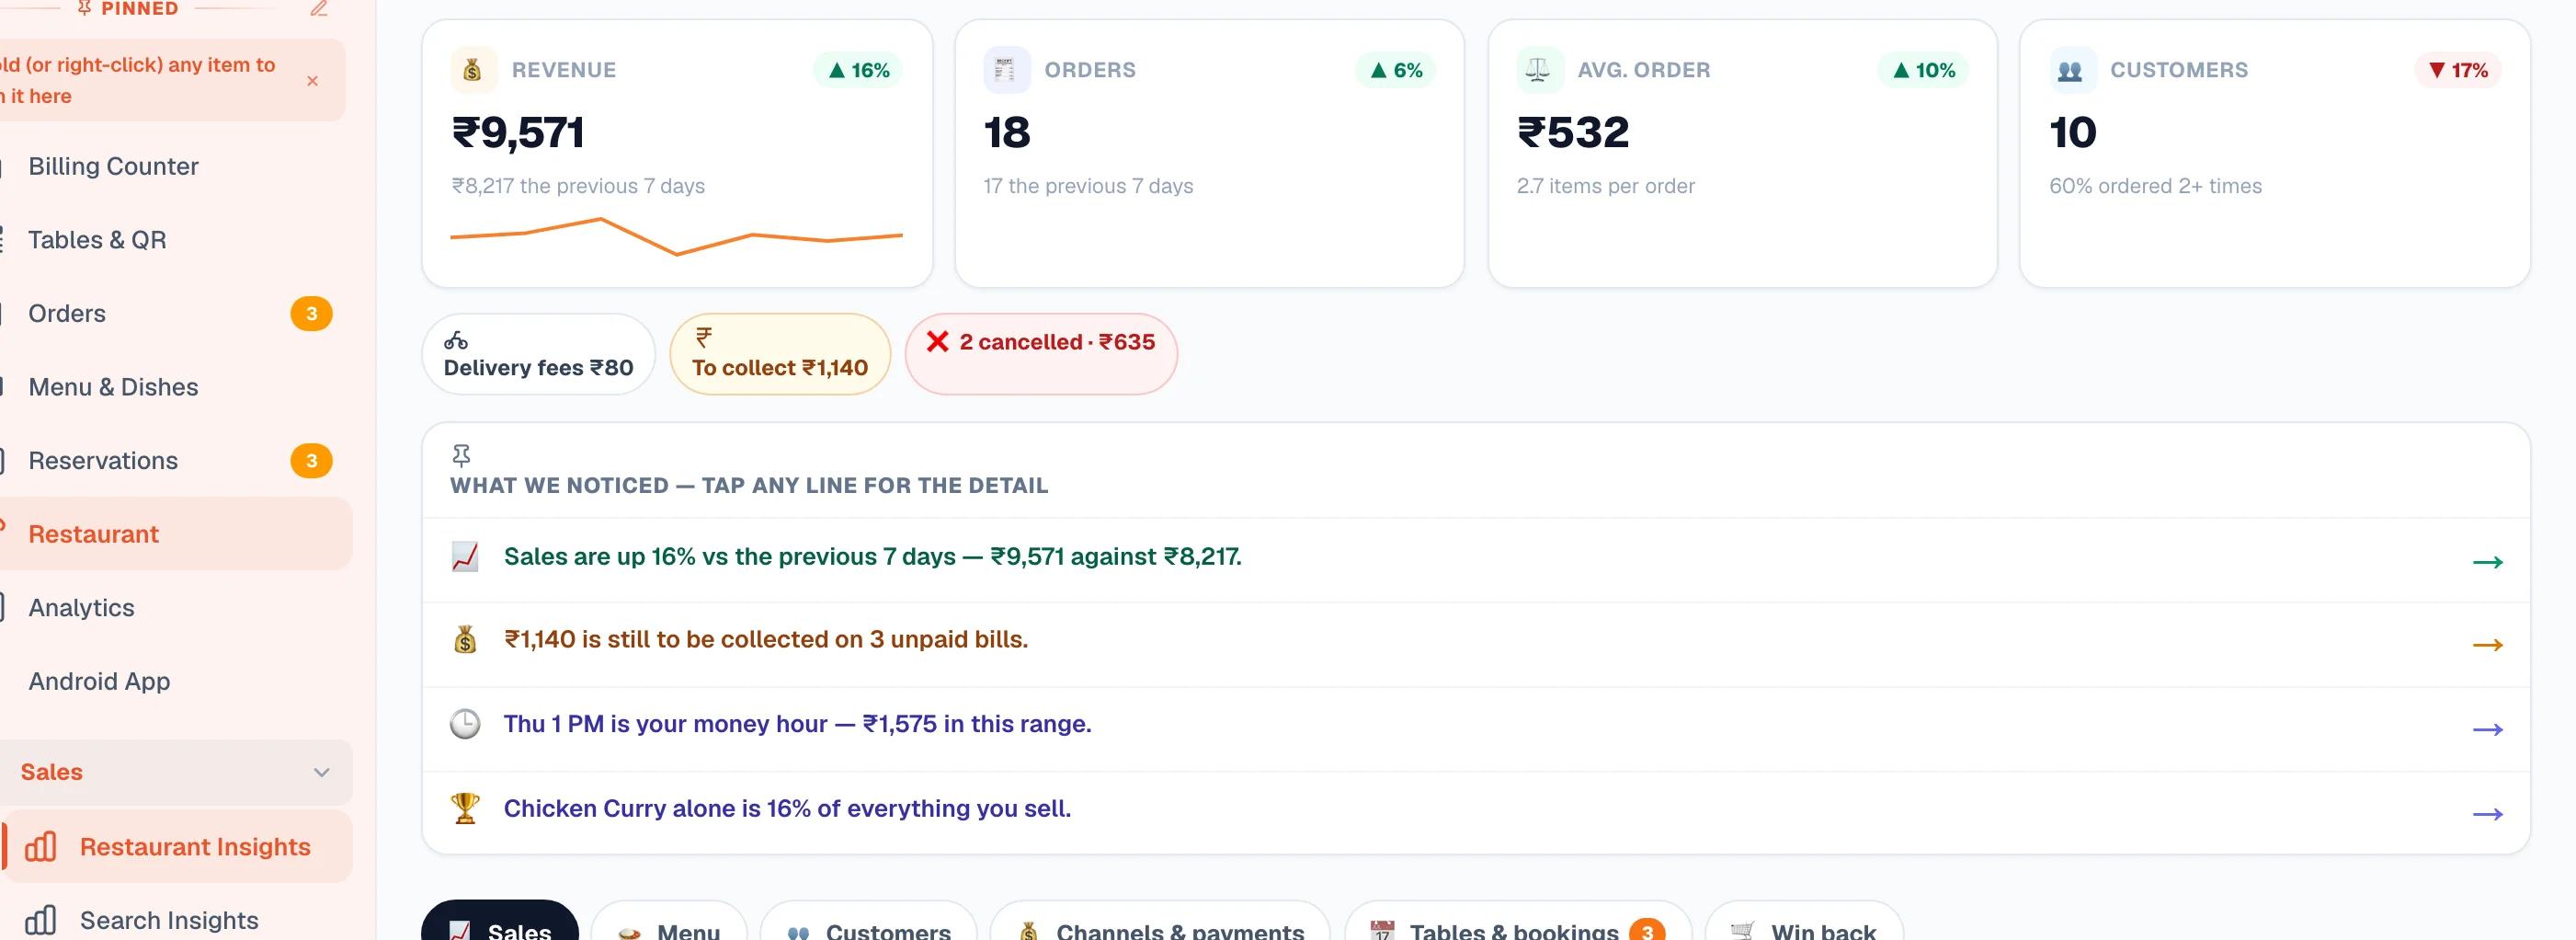Open Search Insights link
The image size is (2576, 940).
169,920
